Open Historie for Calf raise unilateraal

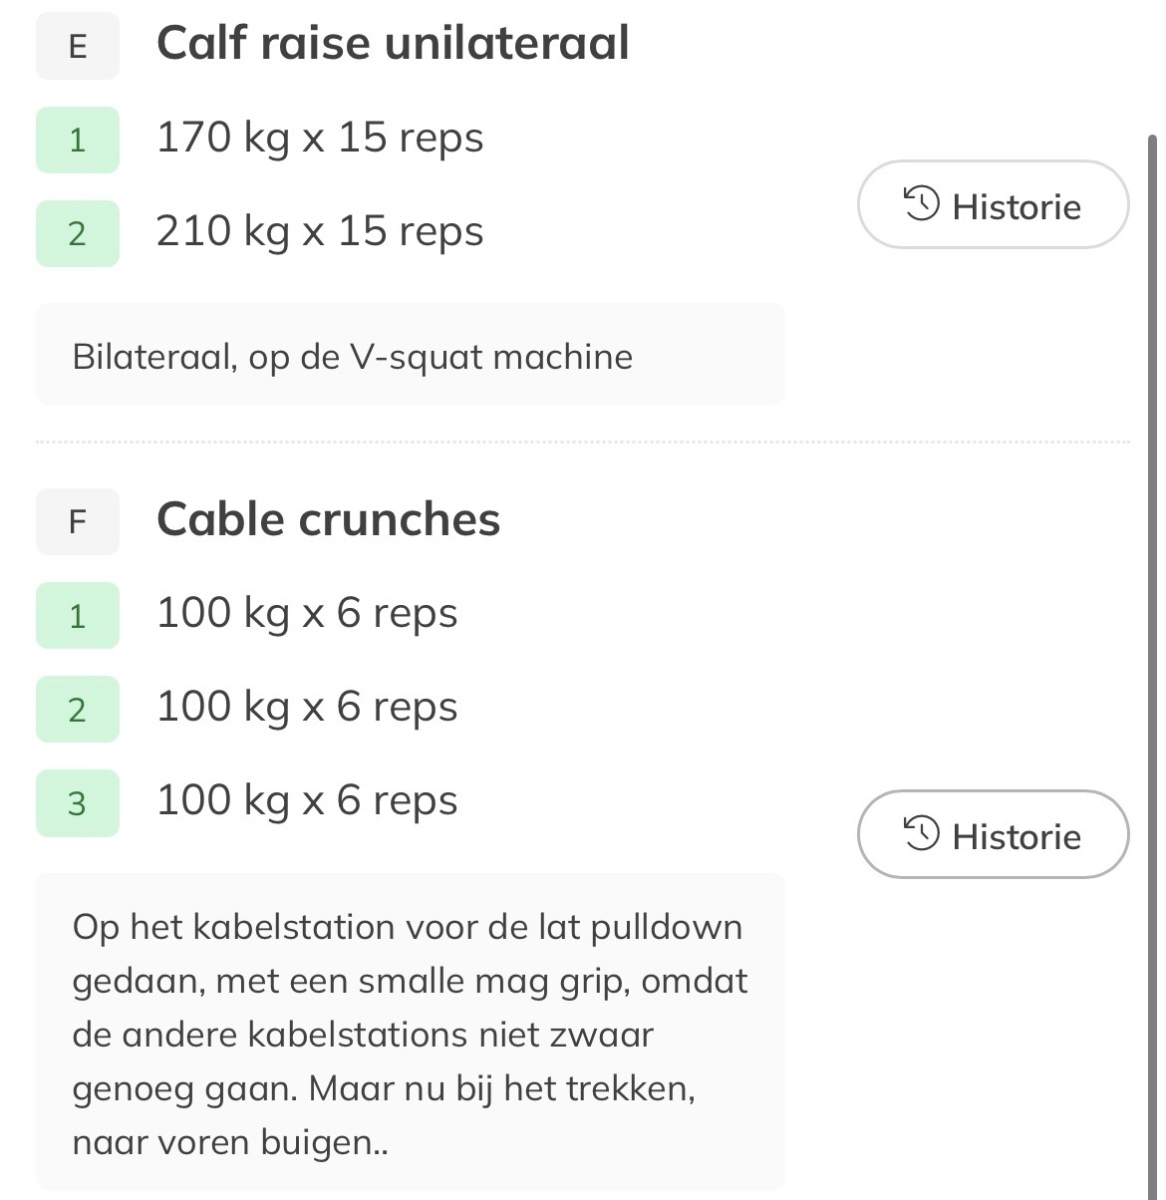point(992,205)
